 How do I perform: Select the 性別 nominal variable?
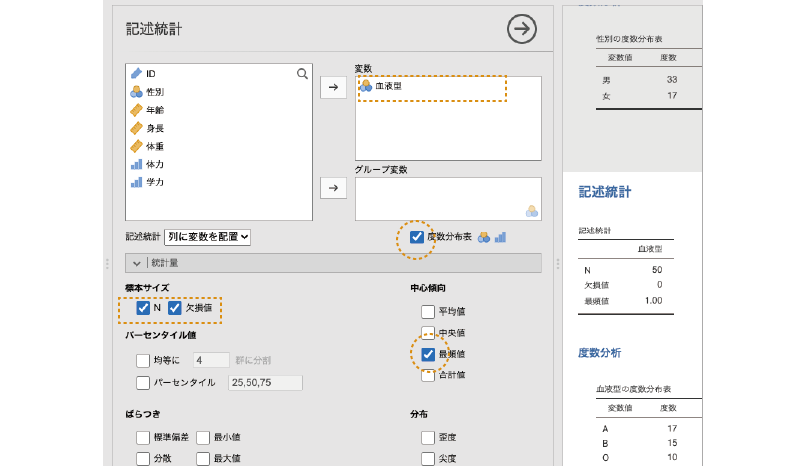point(154,92)
